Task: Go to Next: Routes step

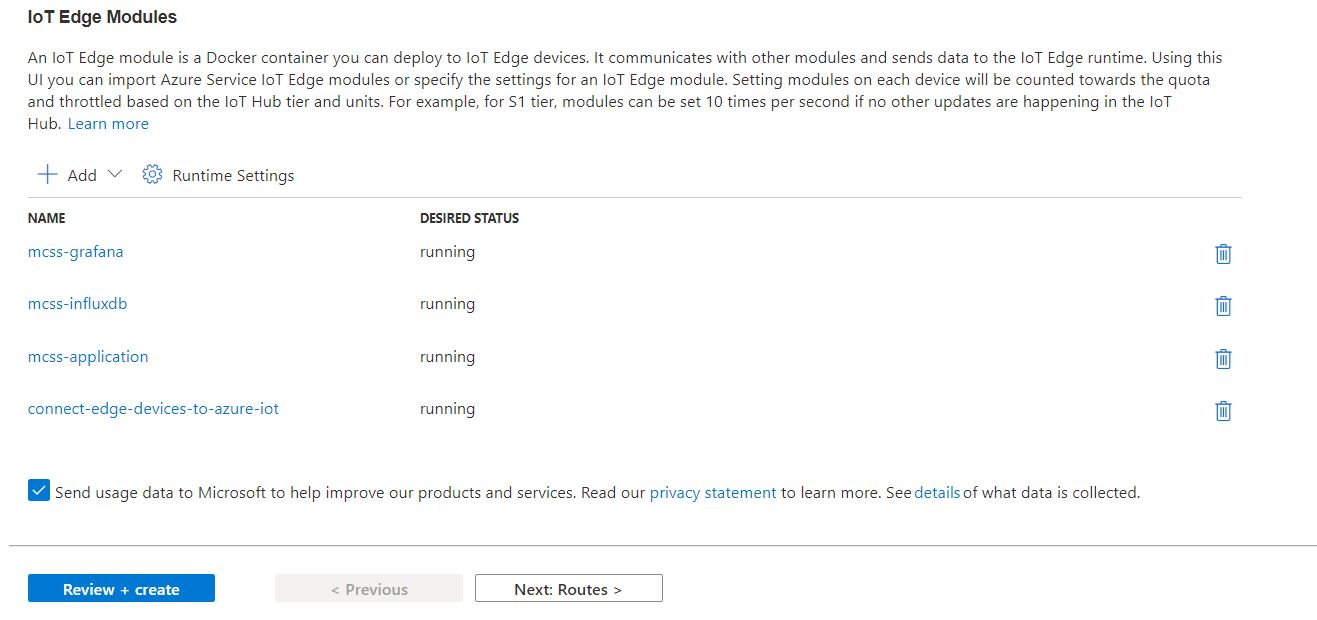Action: click(568, 589)
